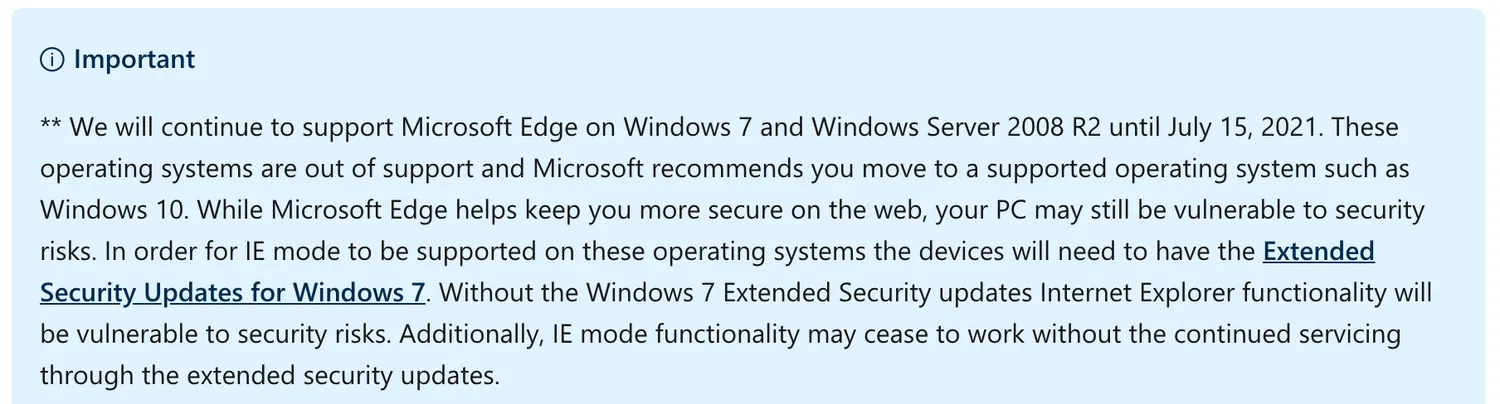
Task: Click the underlined word "Extended" ending line four
Action: pyautogui.click(x=1318, y=251)
